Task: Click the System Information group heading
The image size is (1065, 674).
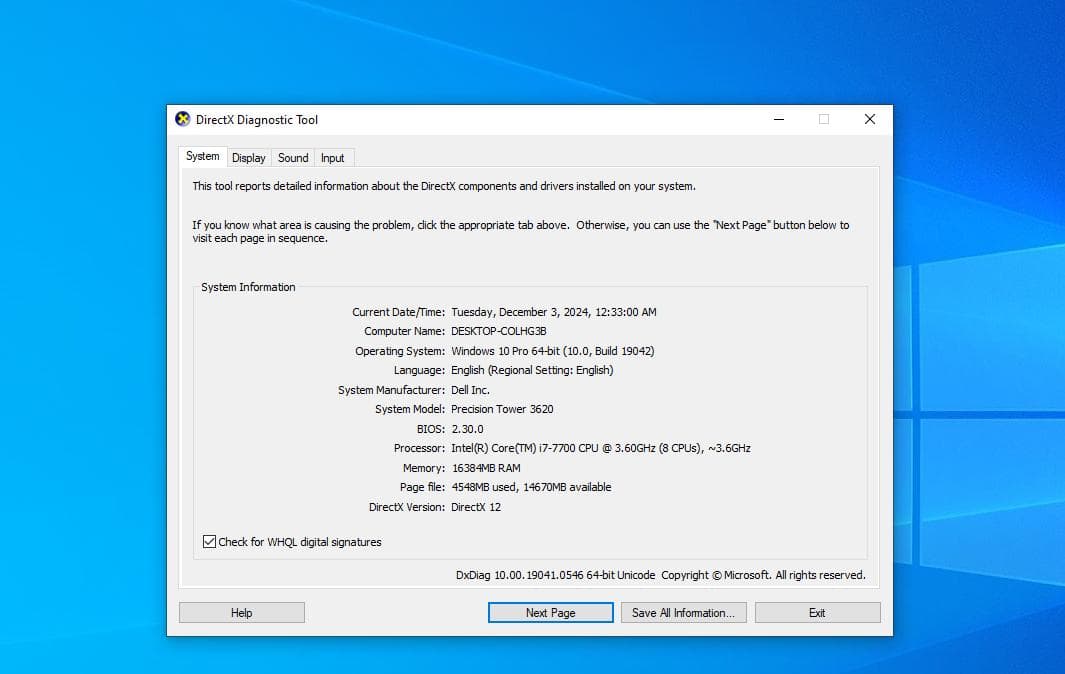Action: pos(247,287)
